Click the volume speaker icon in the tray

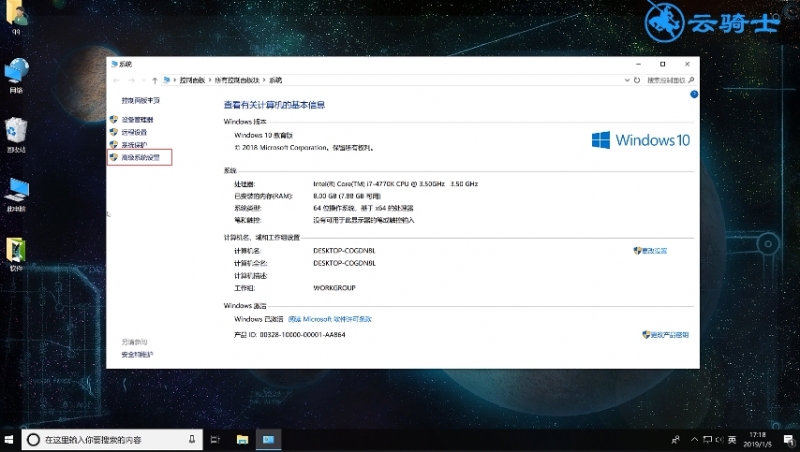(x=719, y=439)
